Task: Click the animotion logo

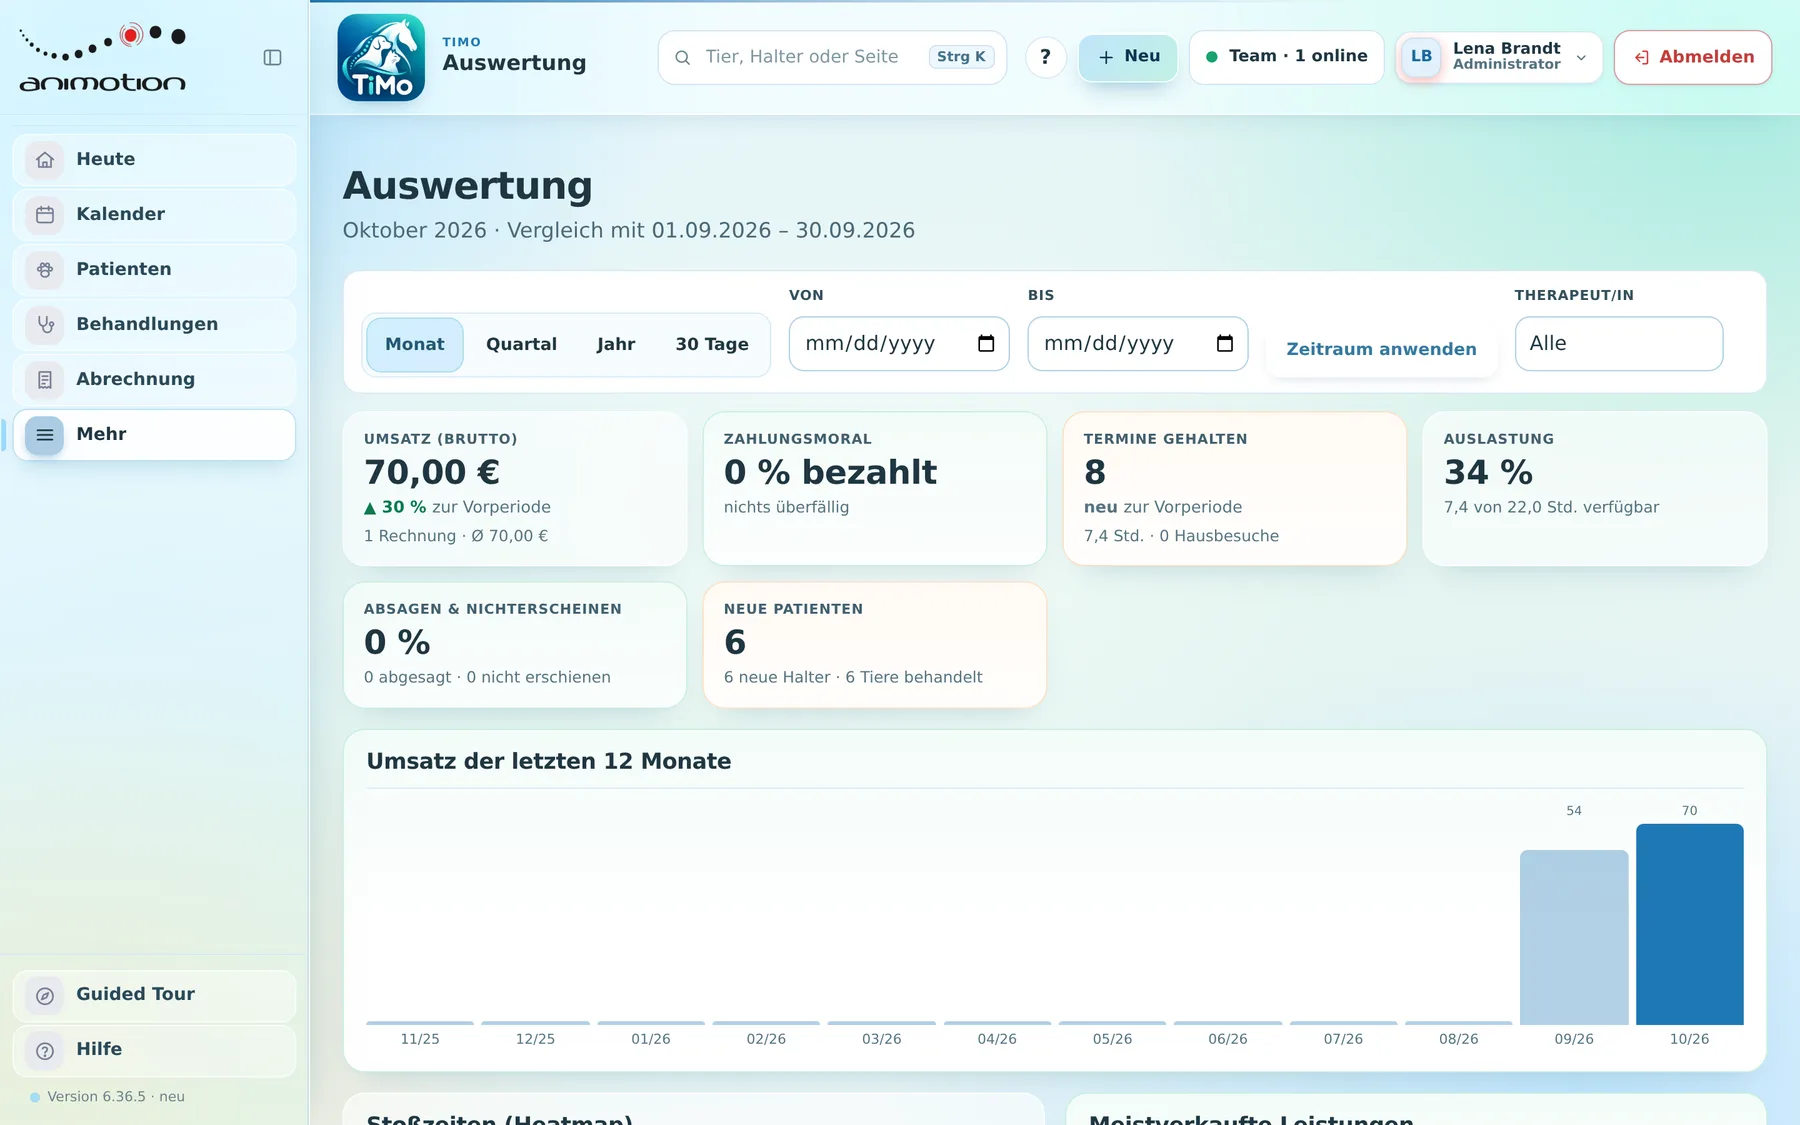Action: click(x=103, y=58)
